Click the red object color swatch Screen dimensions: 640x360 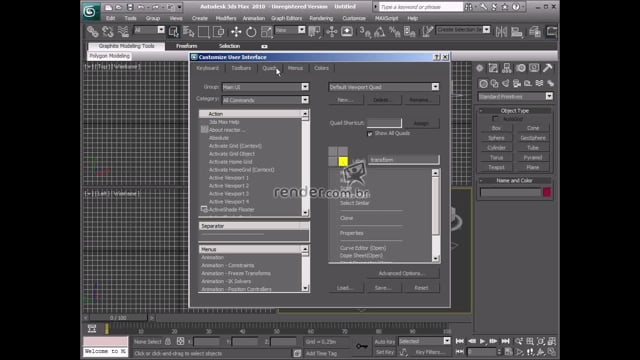[x=547, y=193]
